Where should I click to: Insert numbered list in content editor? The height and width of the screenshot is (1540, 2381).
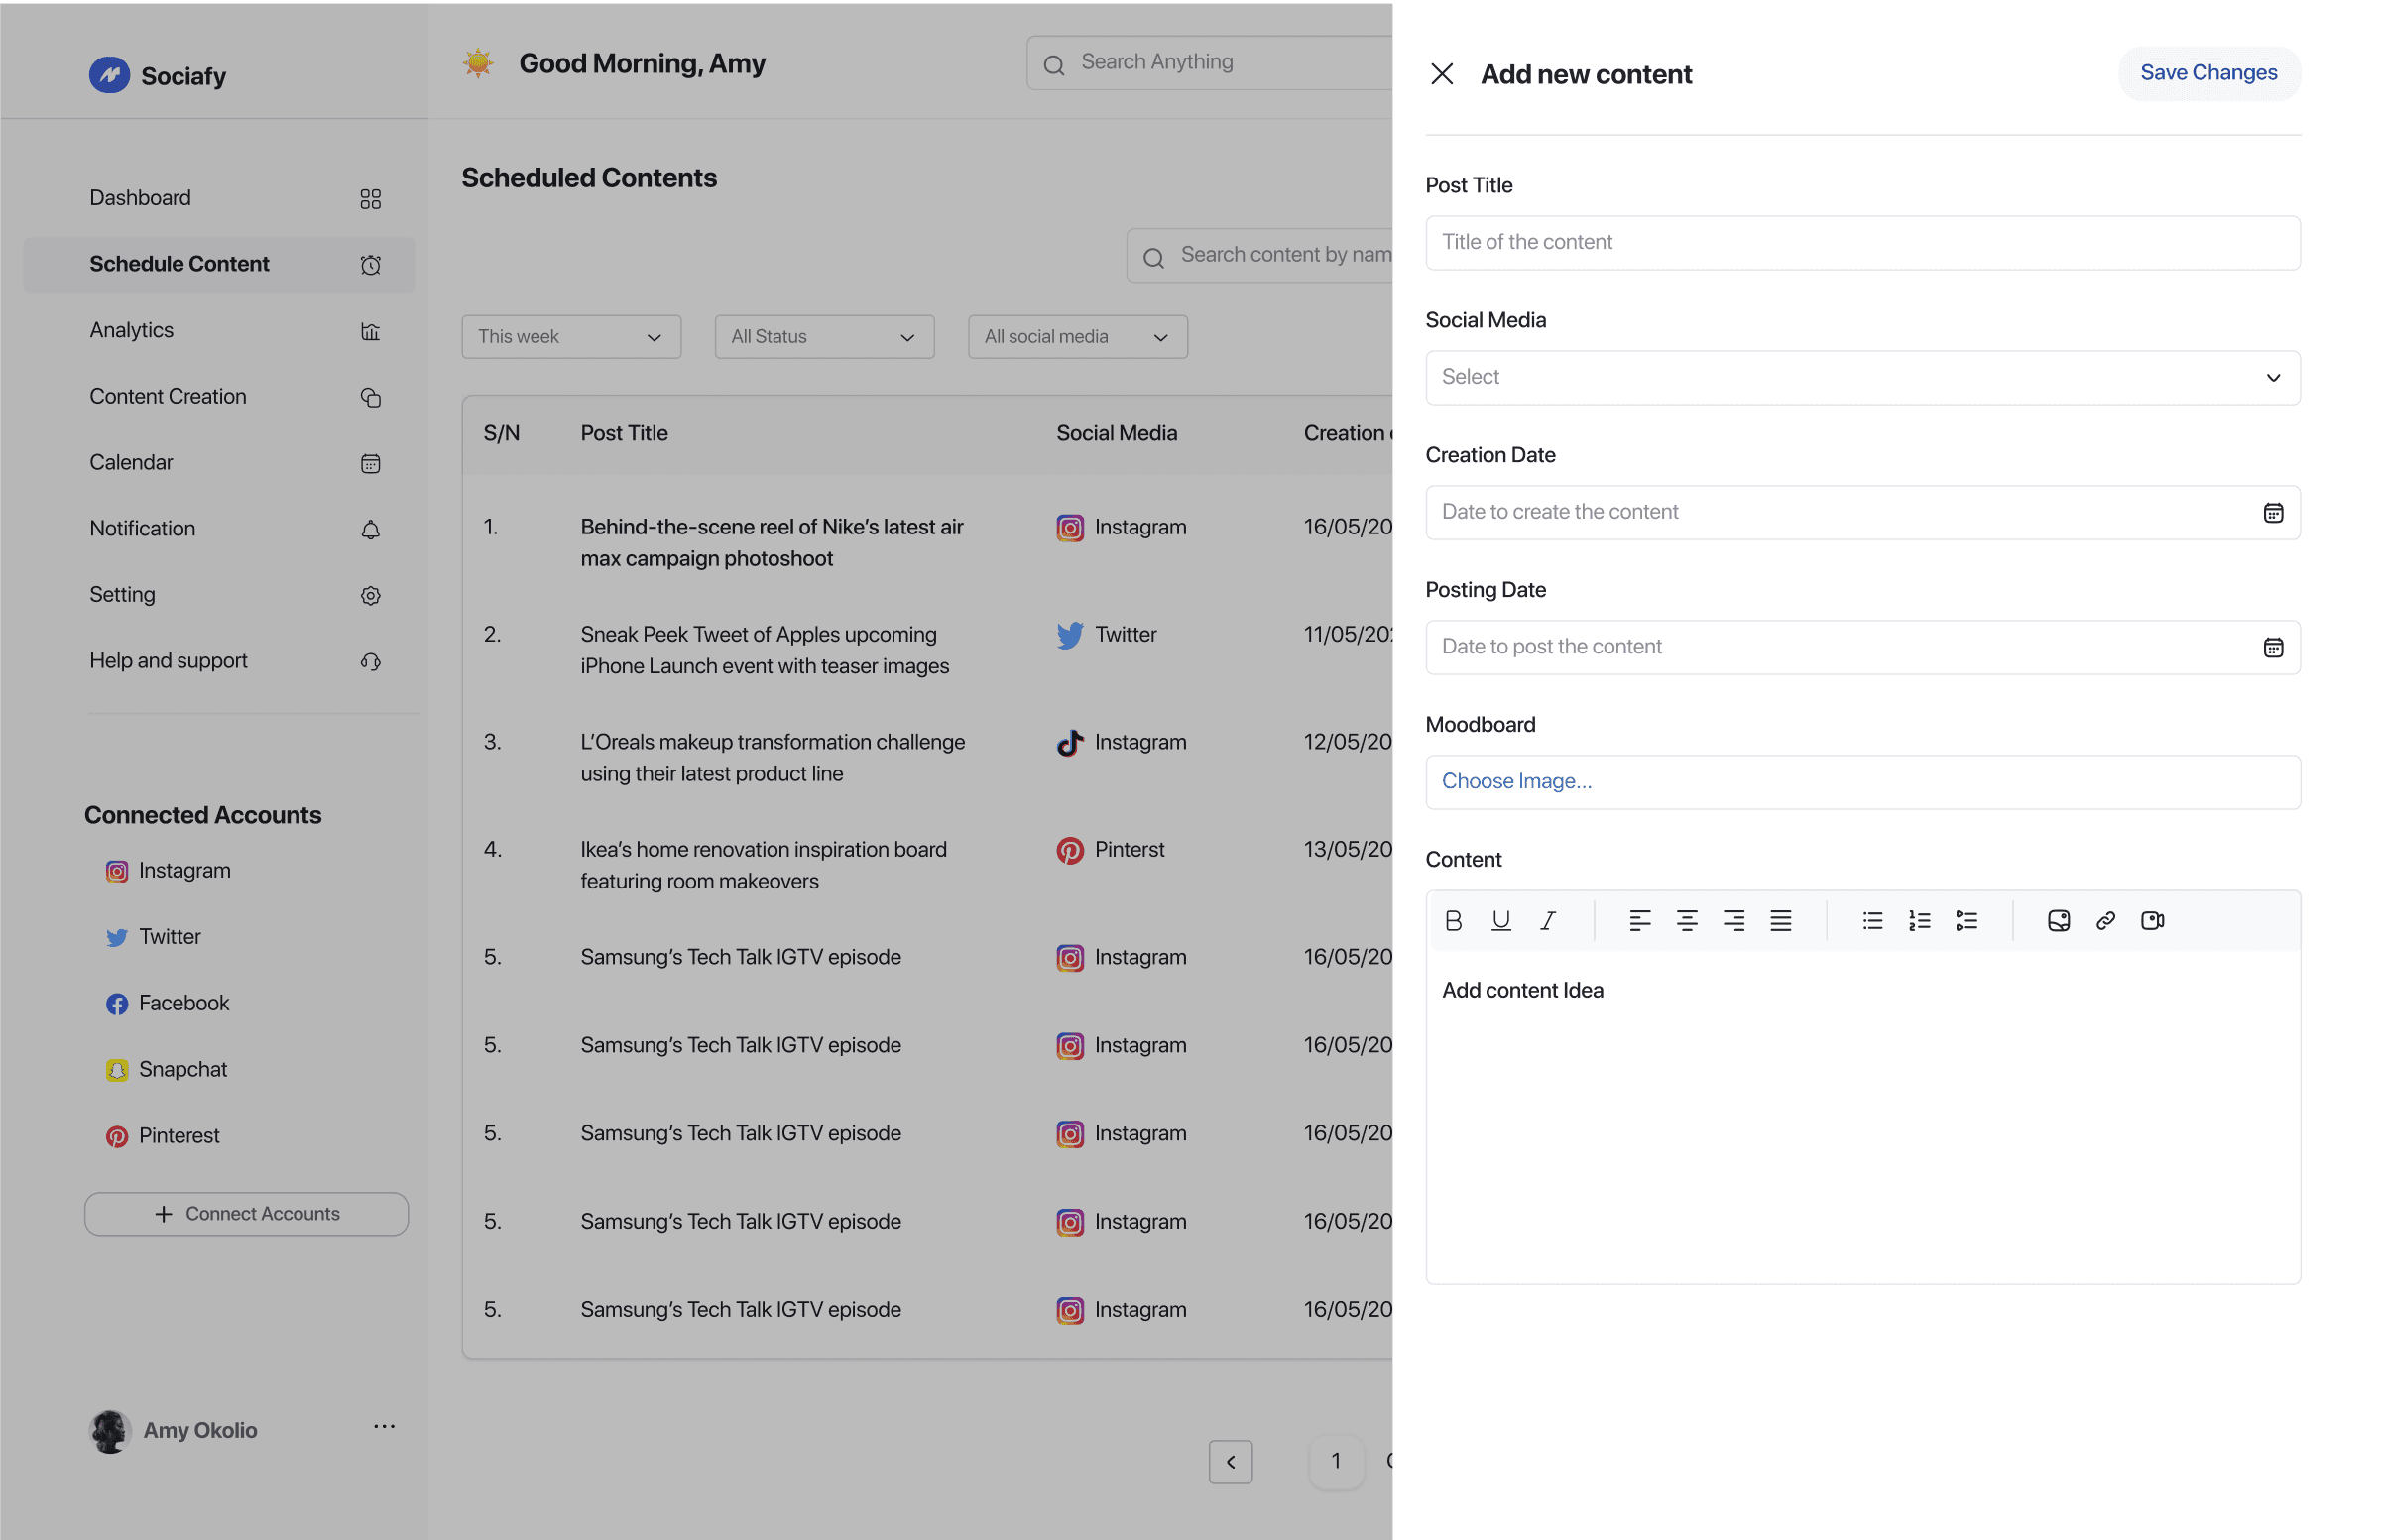1919,920
